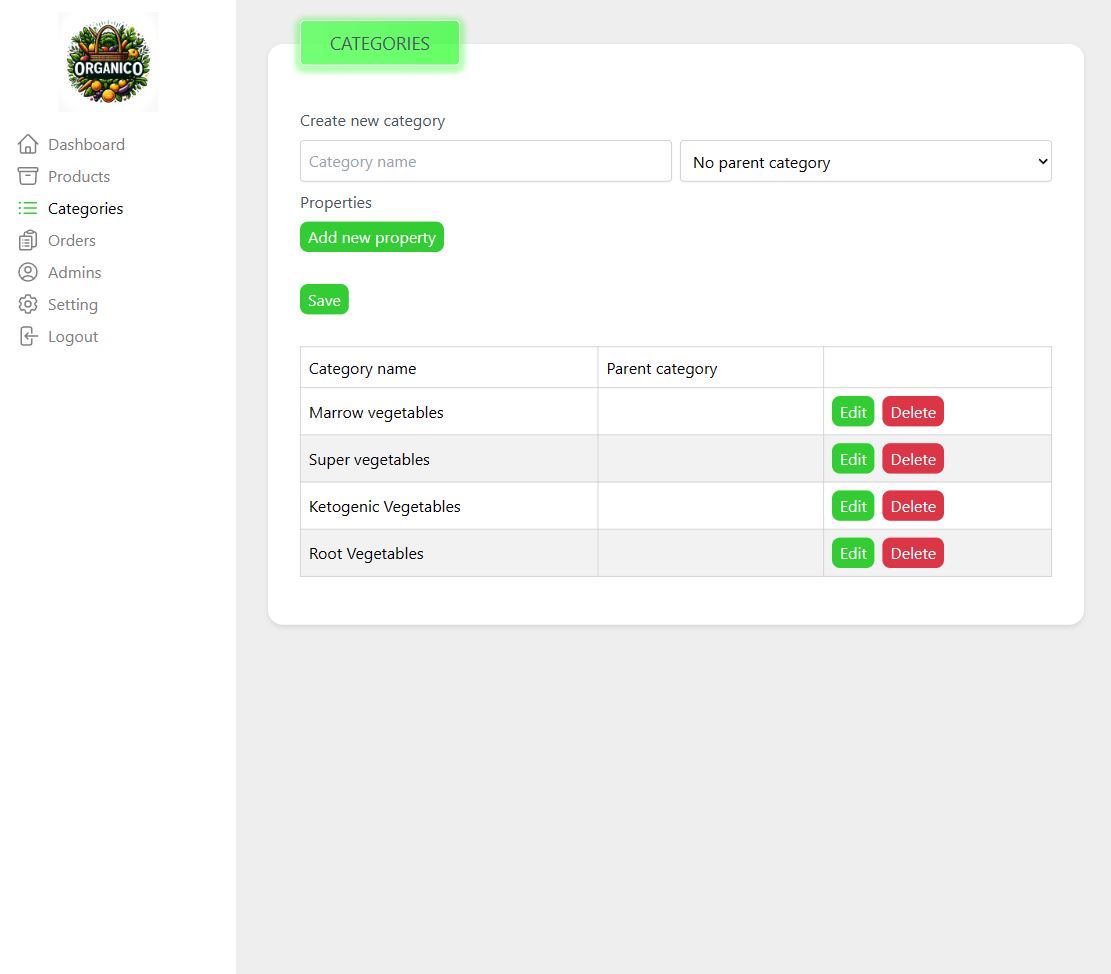The width and height of the screenshot is (1111, 974).
Task: Edit the Marrow vegetables category
Action: (852, 412)
